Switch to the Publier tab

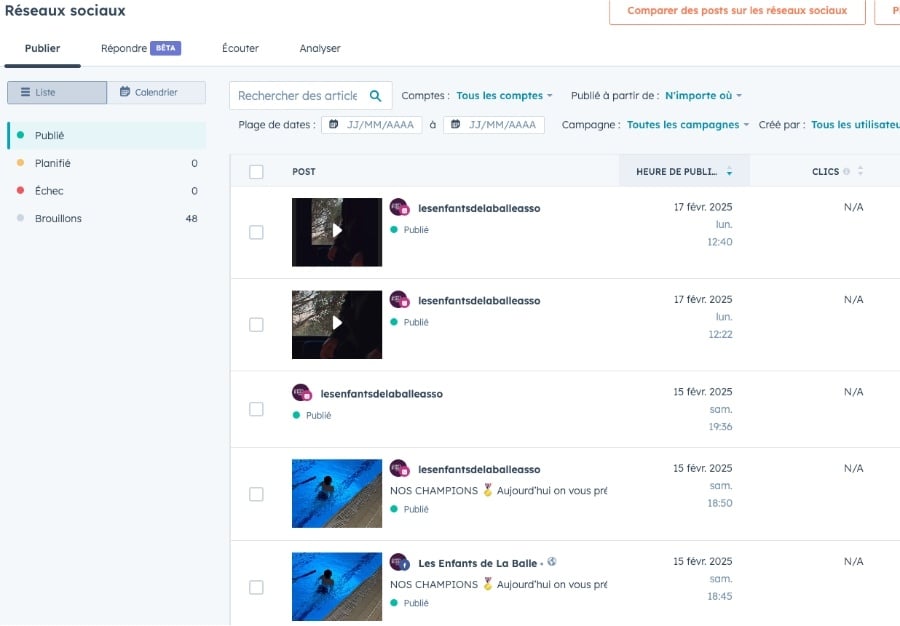pyautogui.click(x=42, y=48)
